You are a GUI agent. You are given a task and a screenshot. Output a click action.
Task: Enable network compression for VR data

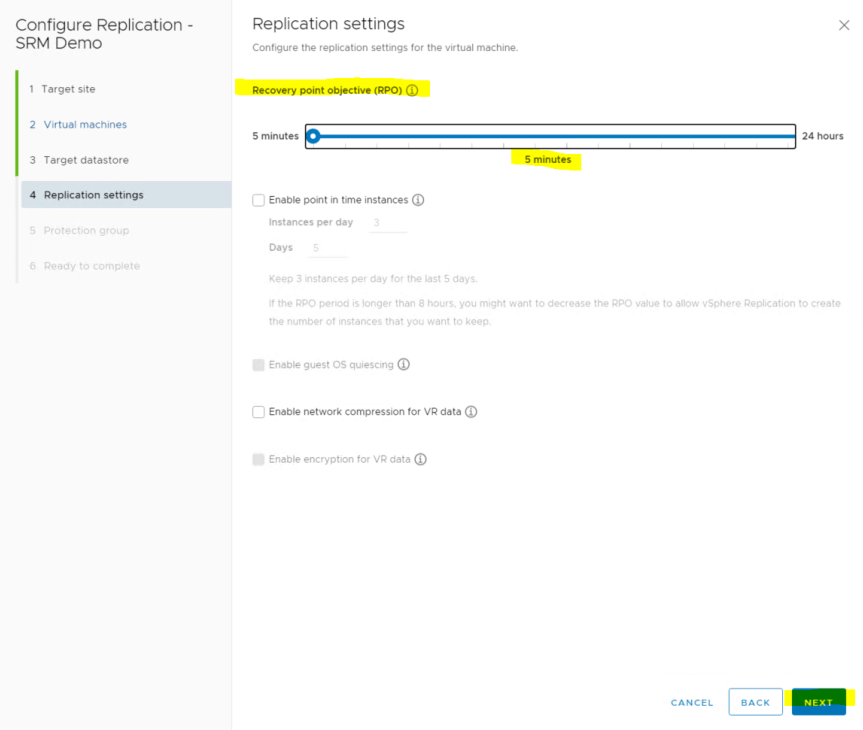pyautogui.click(x=259, y=412)
